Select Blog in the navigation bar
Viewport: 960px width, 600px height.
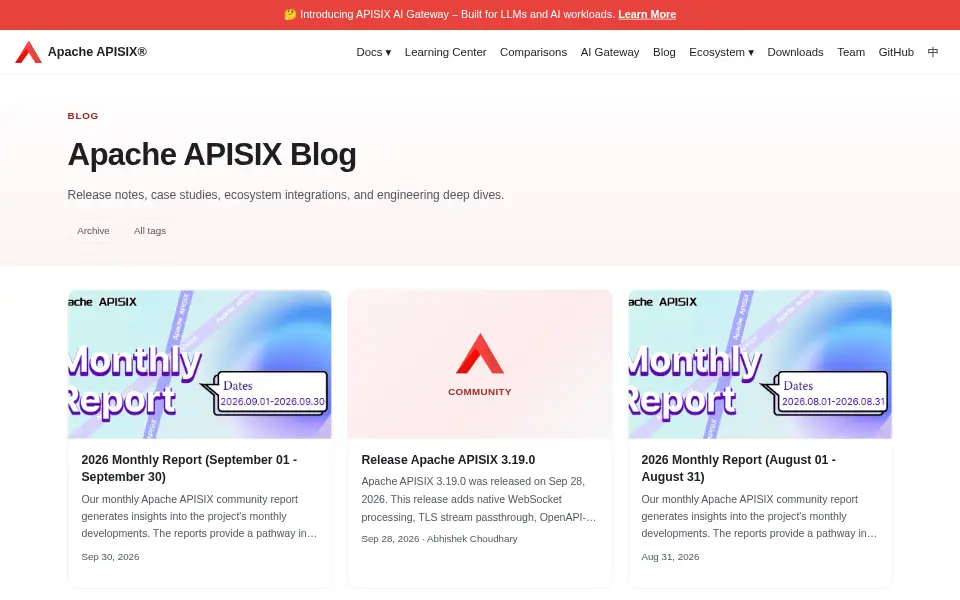coord(664,52)
